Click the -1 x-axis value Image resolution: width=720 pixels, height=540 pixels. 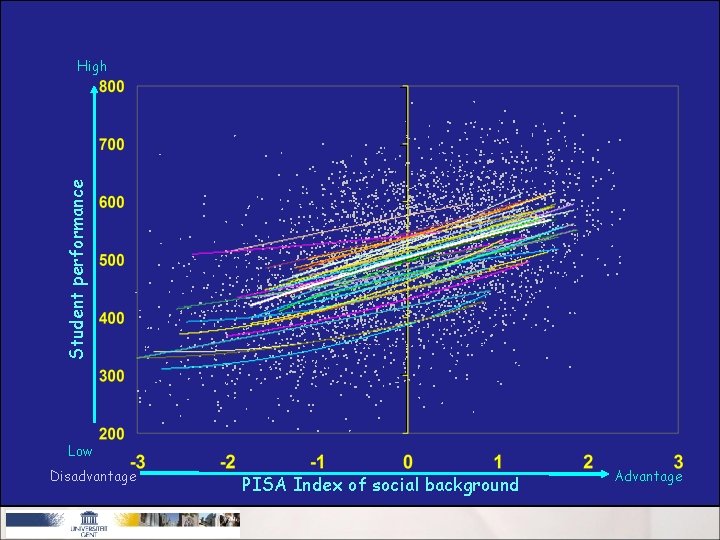click(x=318, y=462)
